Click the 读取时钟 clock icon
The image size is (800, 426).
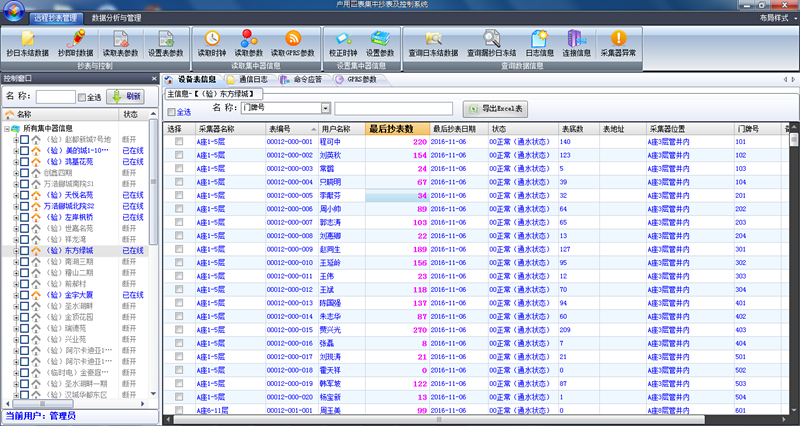click(212, 38)
